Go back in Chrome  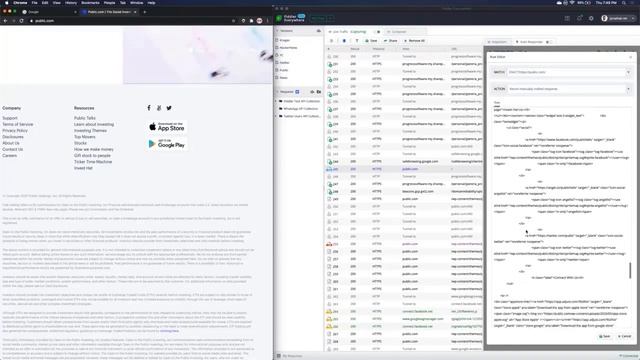[x=5, y=20]
